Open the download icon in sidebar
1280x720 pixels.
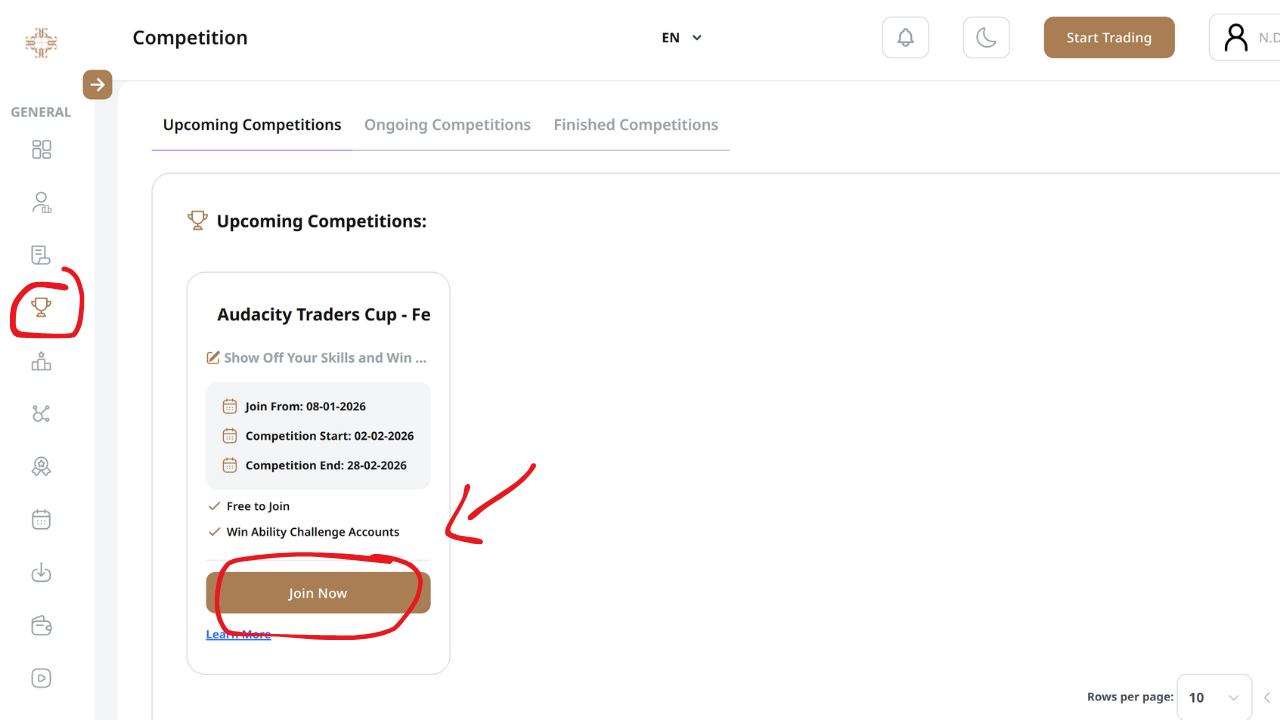(41, 573)
